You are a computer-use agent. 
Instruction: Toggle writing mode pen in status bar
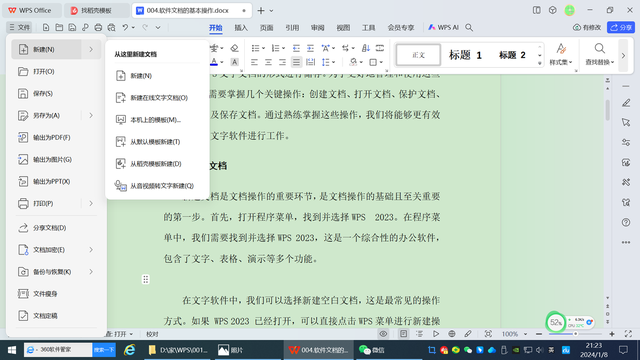click(x=468, y=334)
